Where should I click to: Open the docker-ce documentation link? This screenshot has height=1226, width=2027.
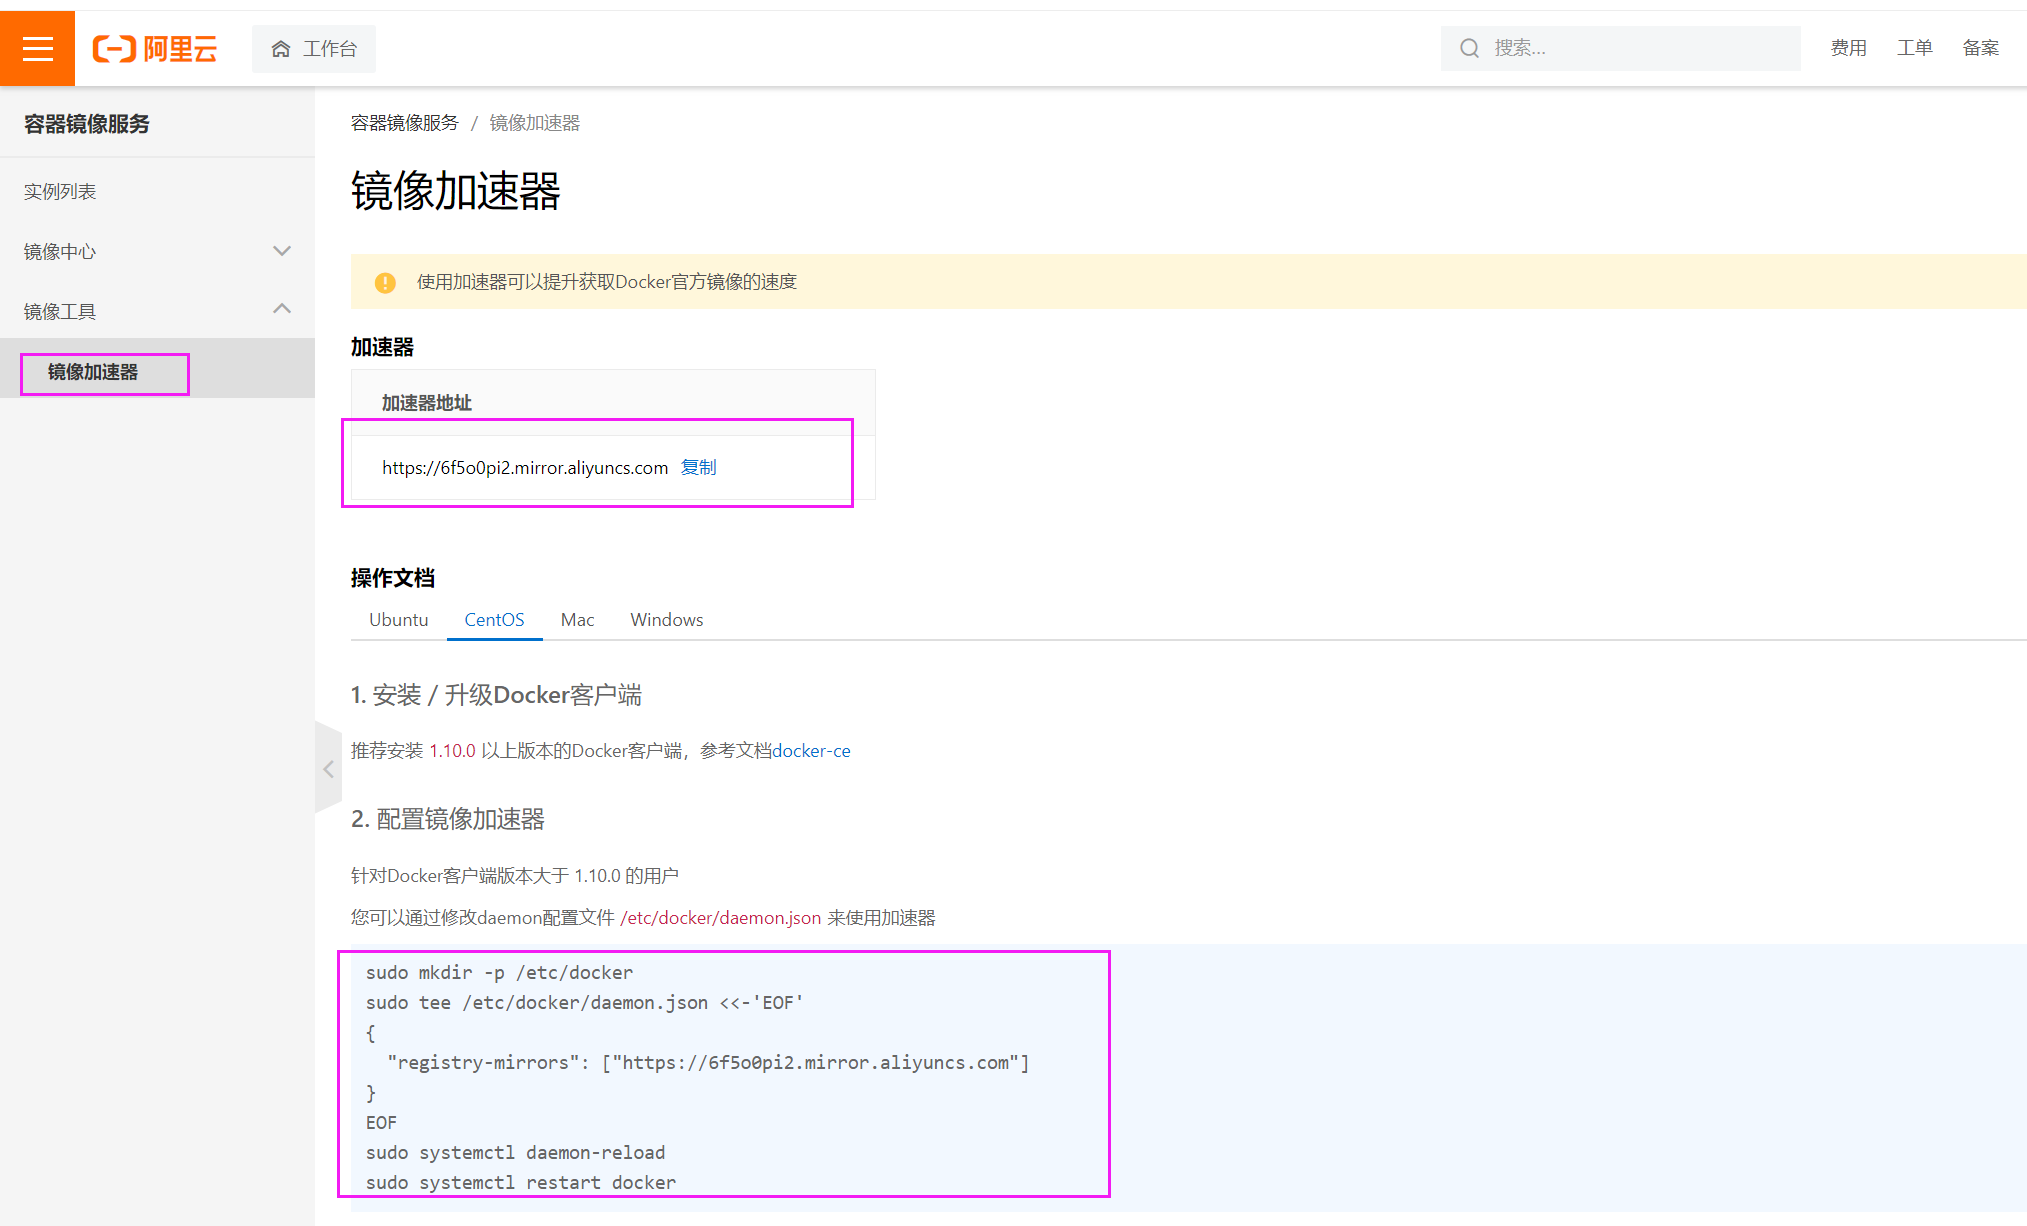(x=811, y=751)
